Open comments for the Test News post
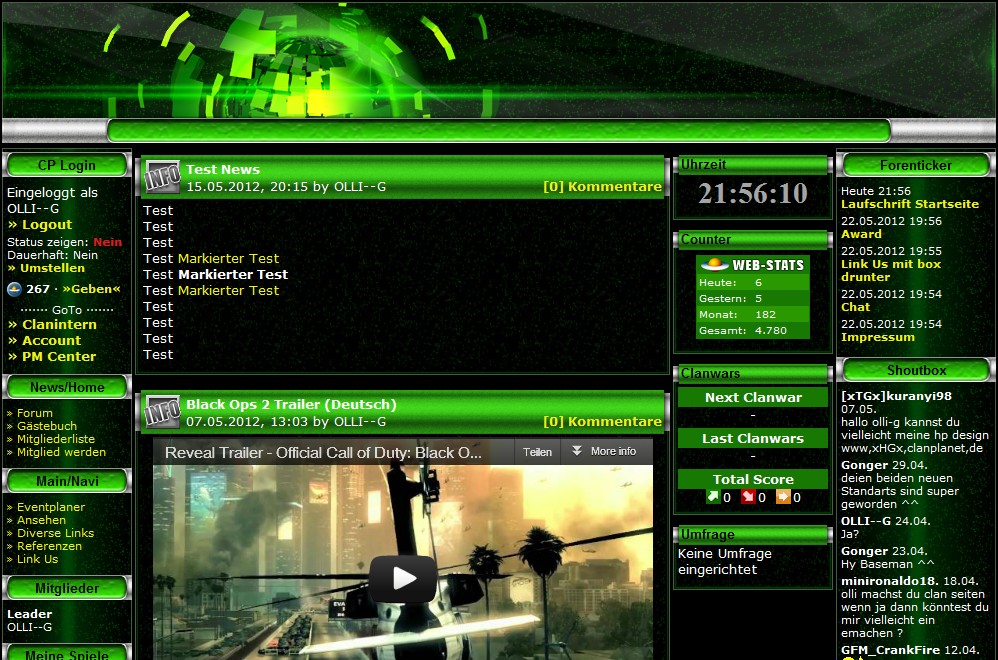 tap(602, 186)
